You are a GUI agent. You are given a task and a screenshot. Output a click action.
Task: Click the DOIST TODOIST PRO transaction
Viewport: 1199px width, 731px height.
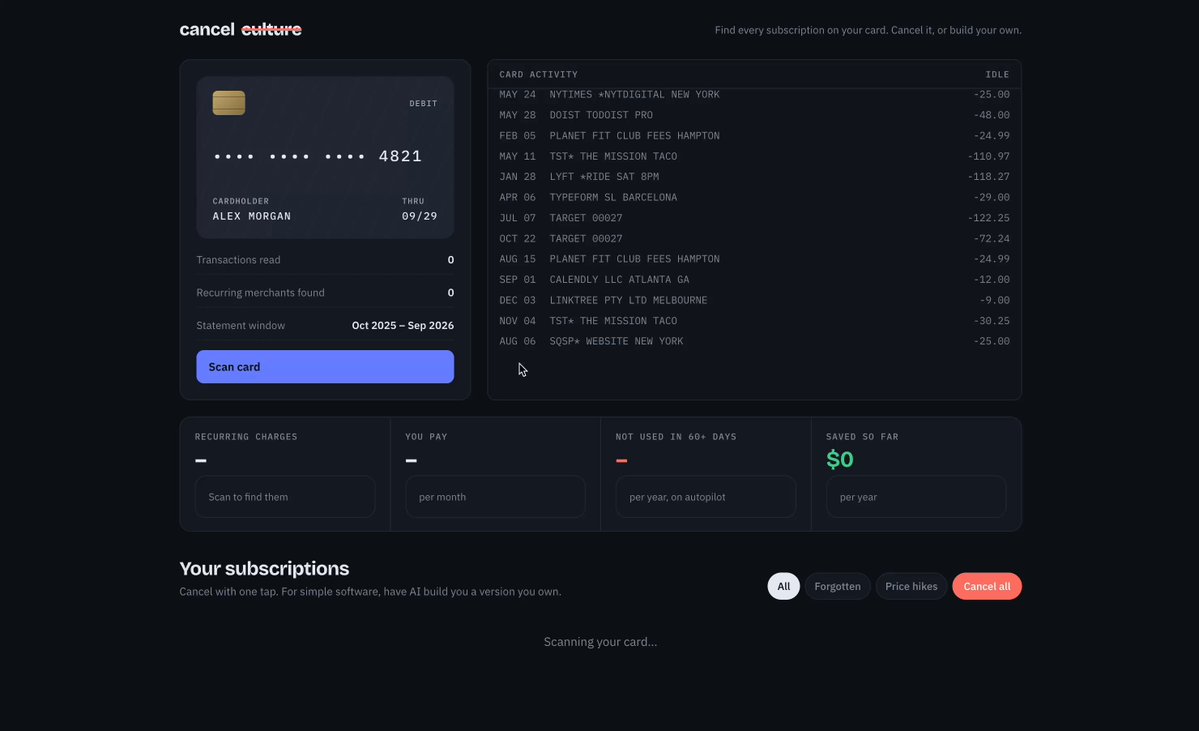pos(754,115)
